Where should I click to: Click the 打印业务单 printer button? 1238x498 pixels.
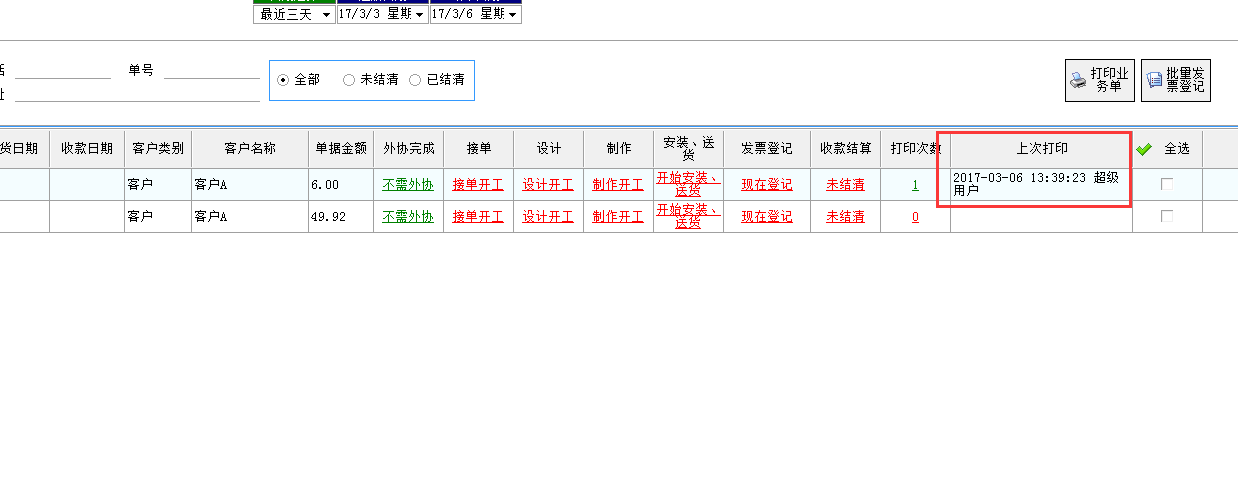click(x=1099, y=80)
